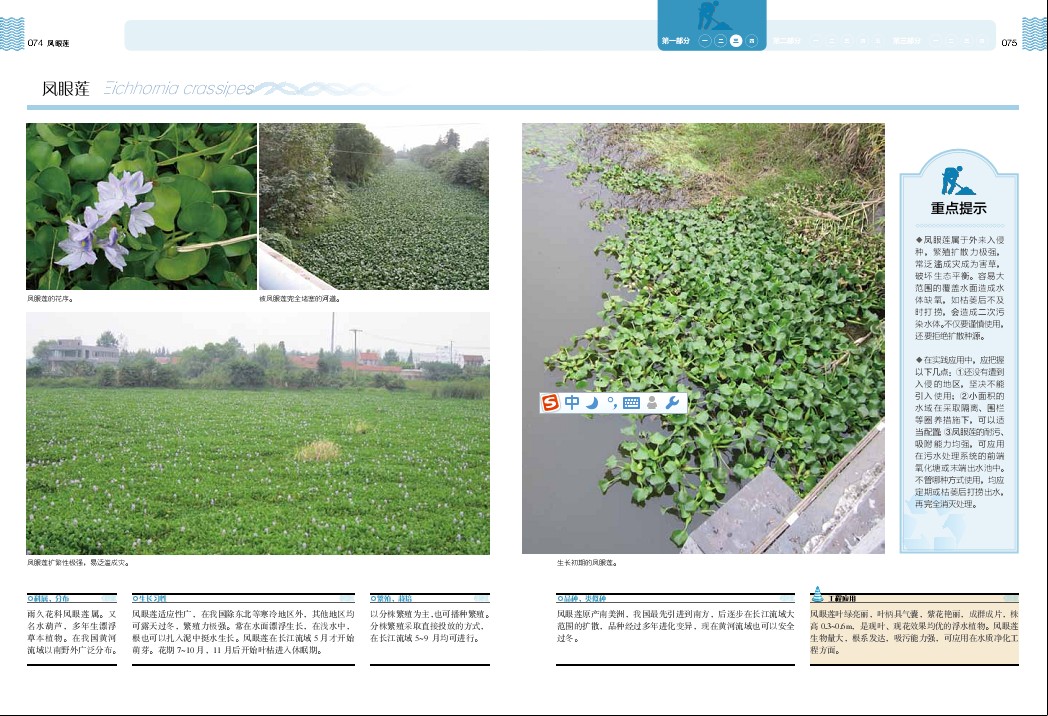The width and height of the screenshot is (1048, 716).
Task: Click the large field of water hyacinth photo
Action: (x=257, y=433)
